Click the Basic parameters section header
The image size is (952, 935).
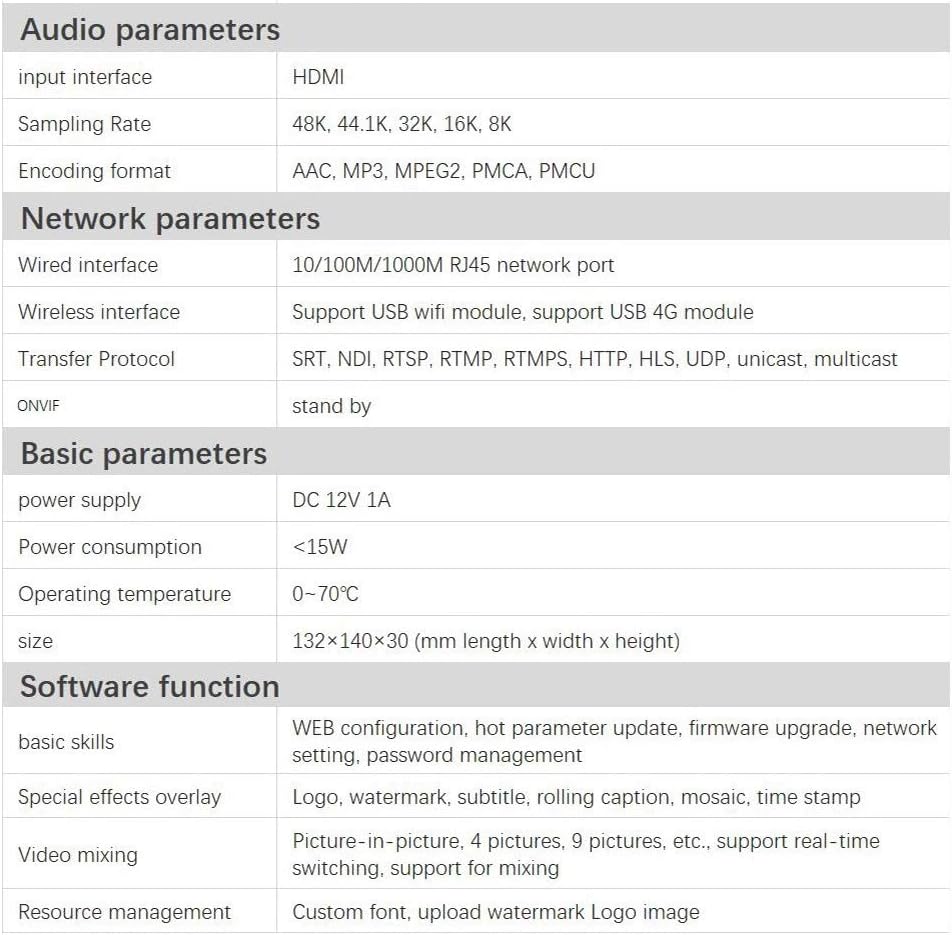[143, 453]
